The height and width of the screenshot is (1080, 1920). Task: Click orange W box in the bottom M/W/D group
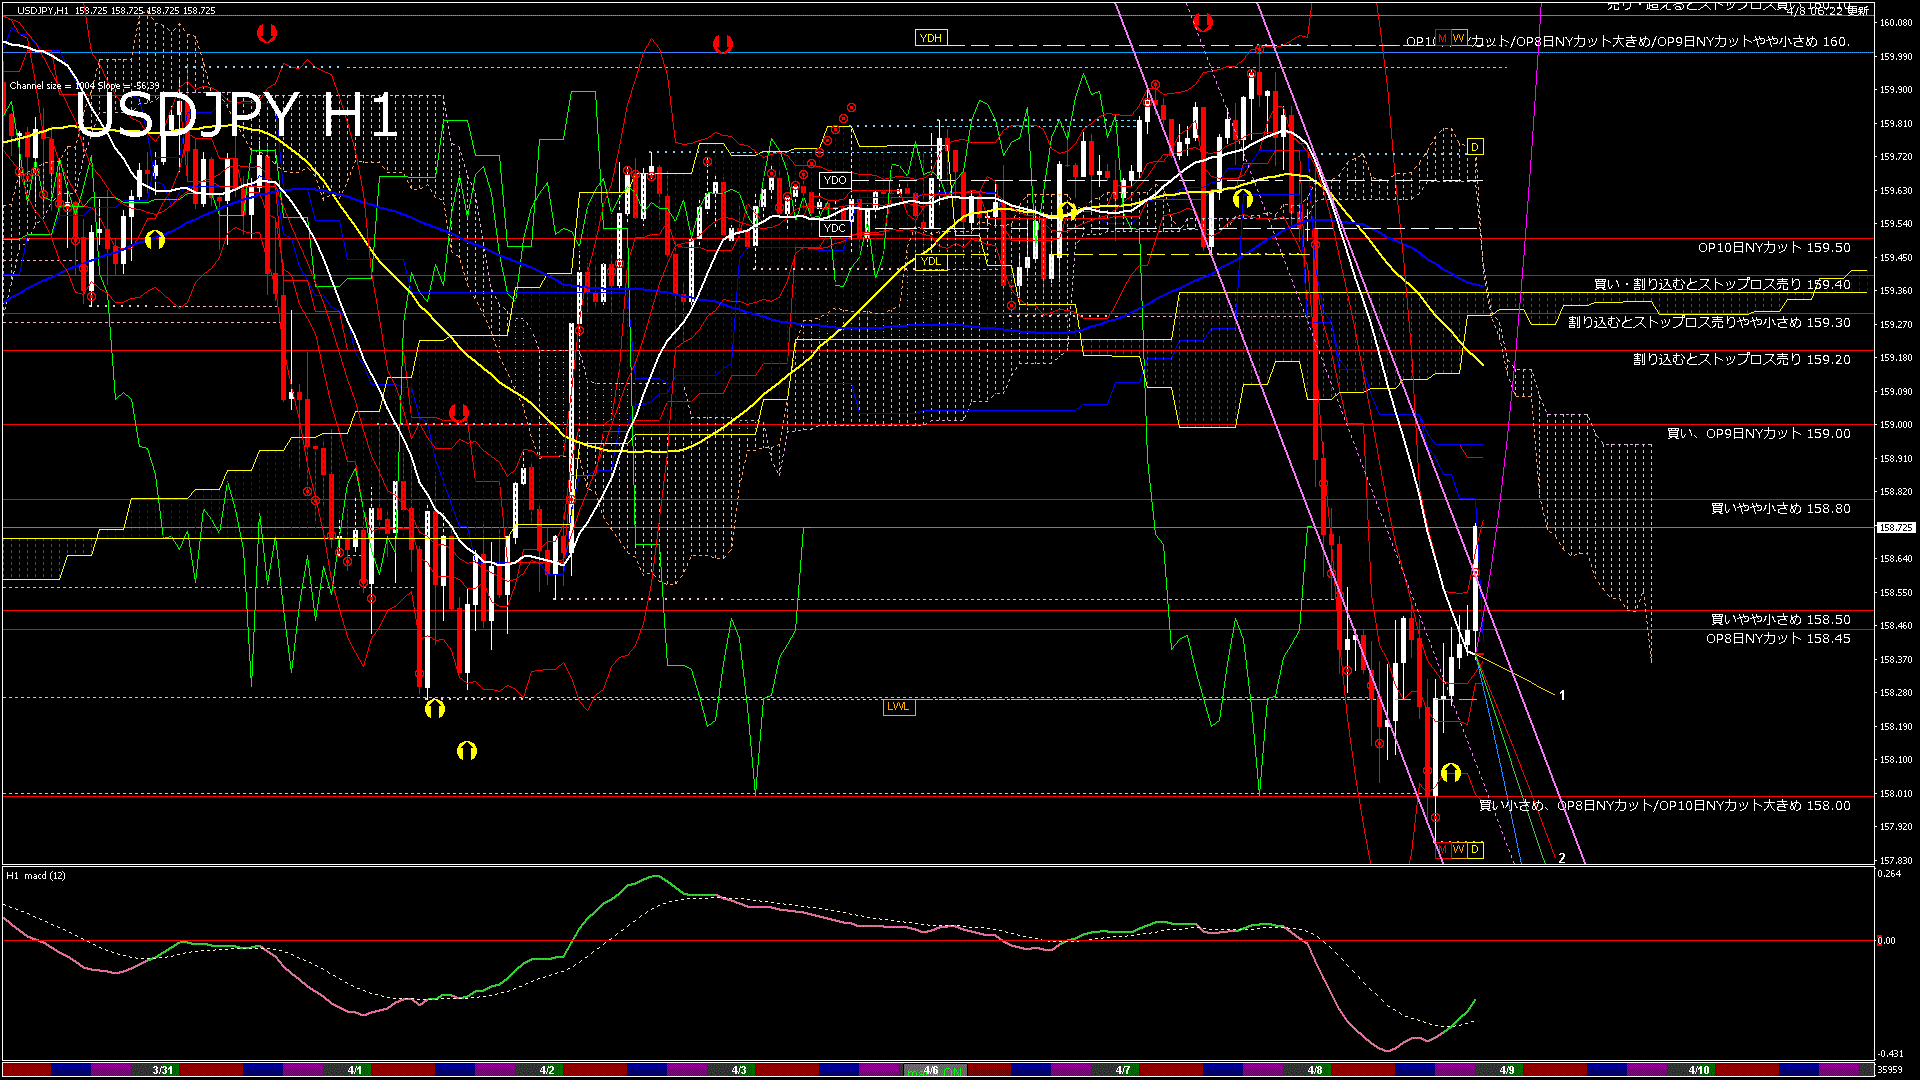coord(1458,850)
